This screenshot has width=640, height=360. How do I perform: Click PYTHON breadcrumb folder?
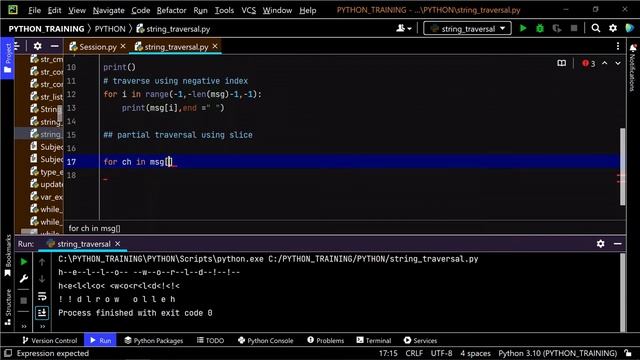110,29
